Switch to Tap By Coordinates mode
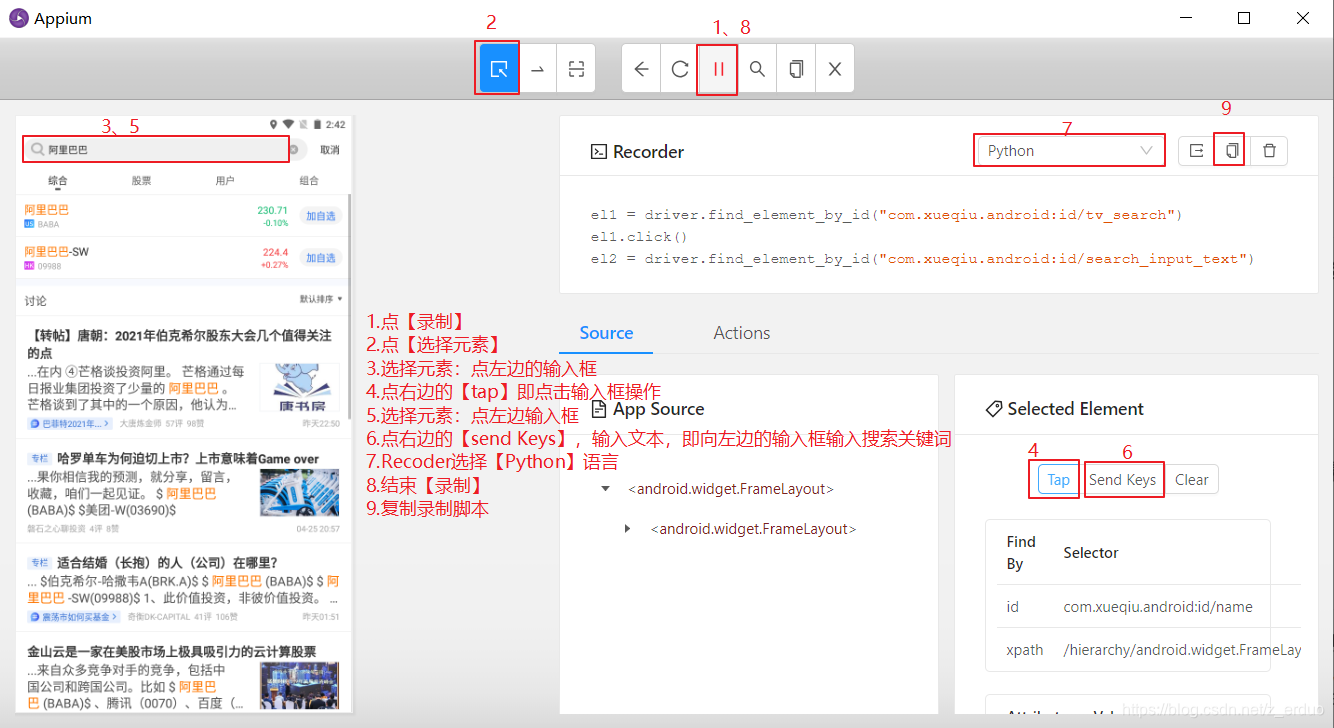The height and width of the screenshot is (728, 1334). [x=576, y=69]
